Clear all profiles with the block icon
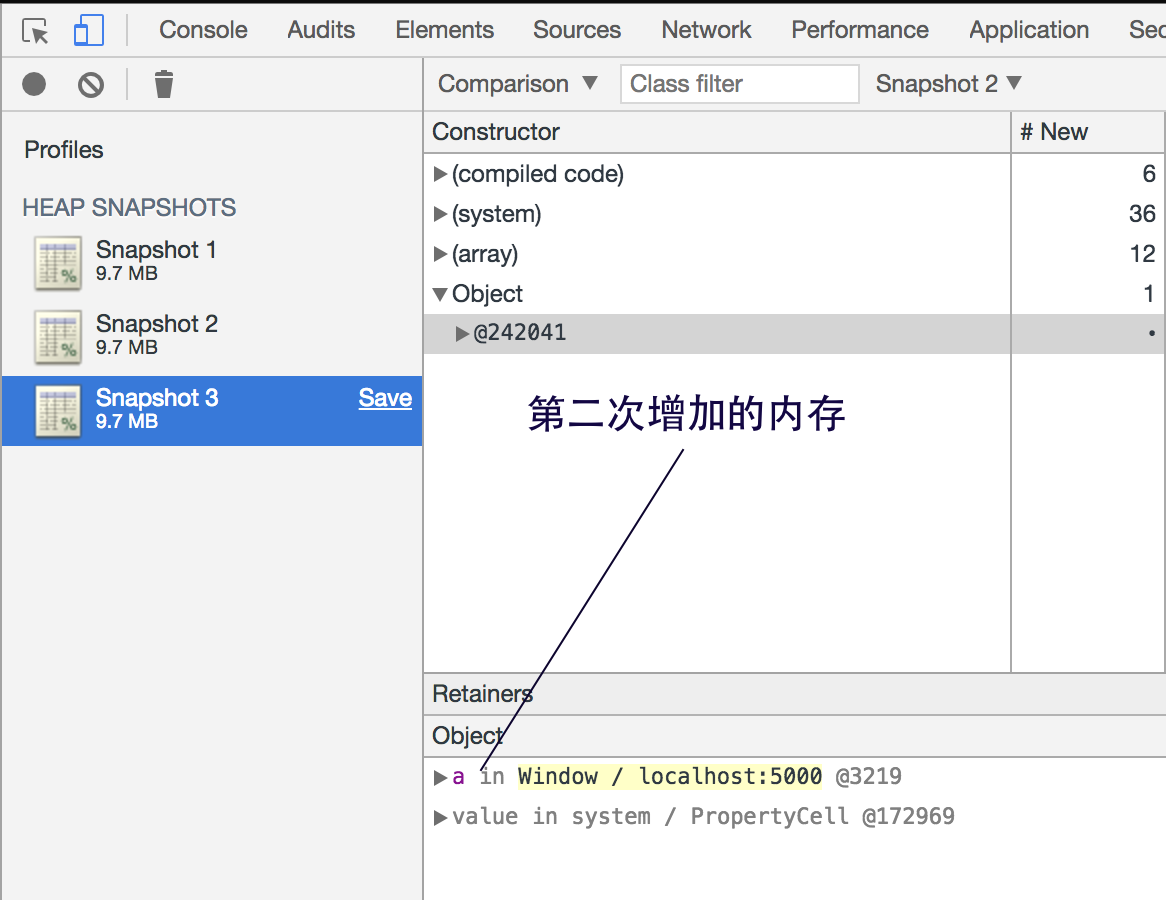This screenshot has height=900, width=1166. 90,84
